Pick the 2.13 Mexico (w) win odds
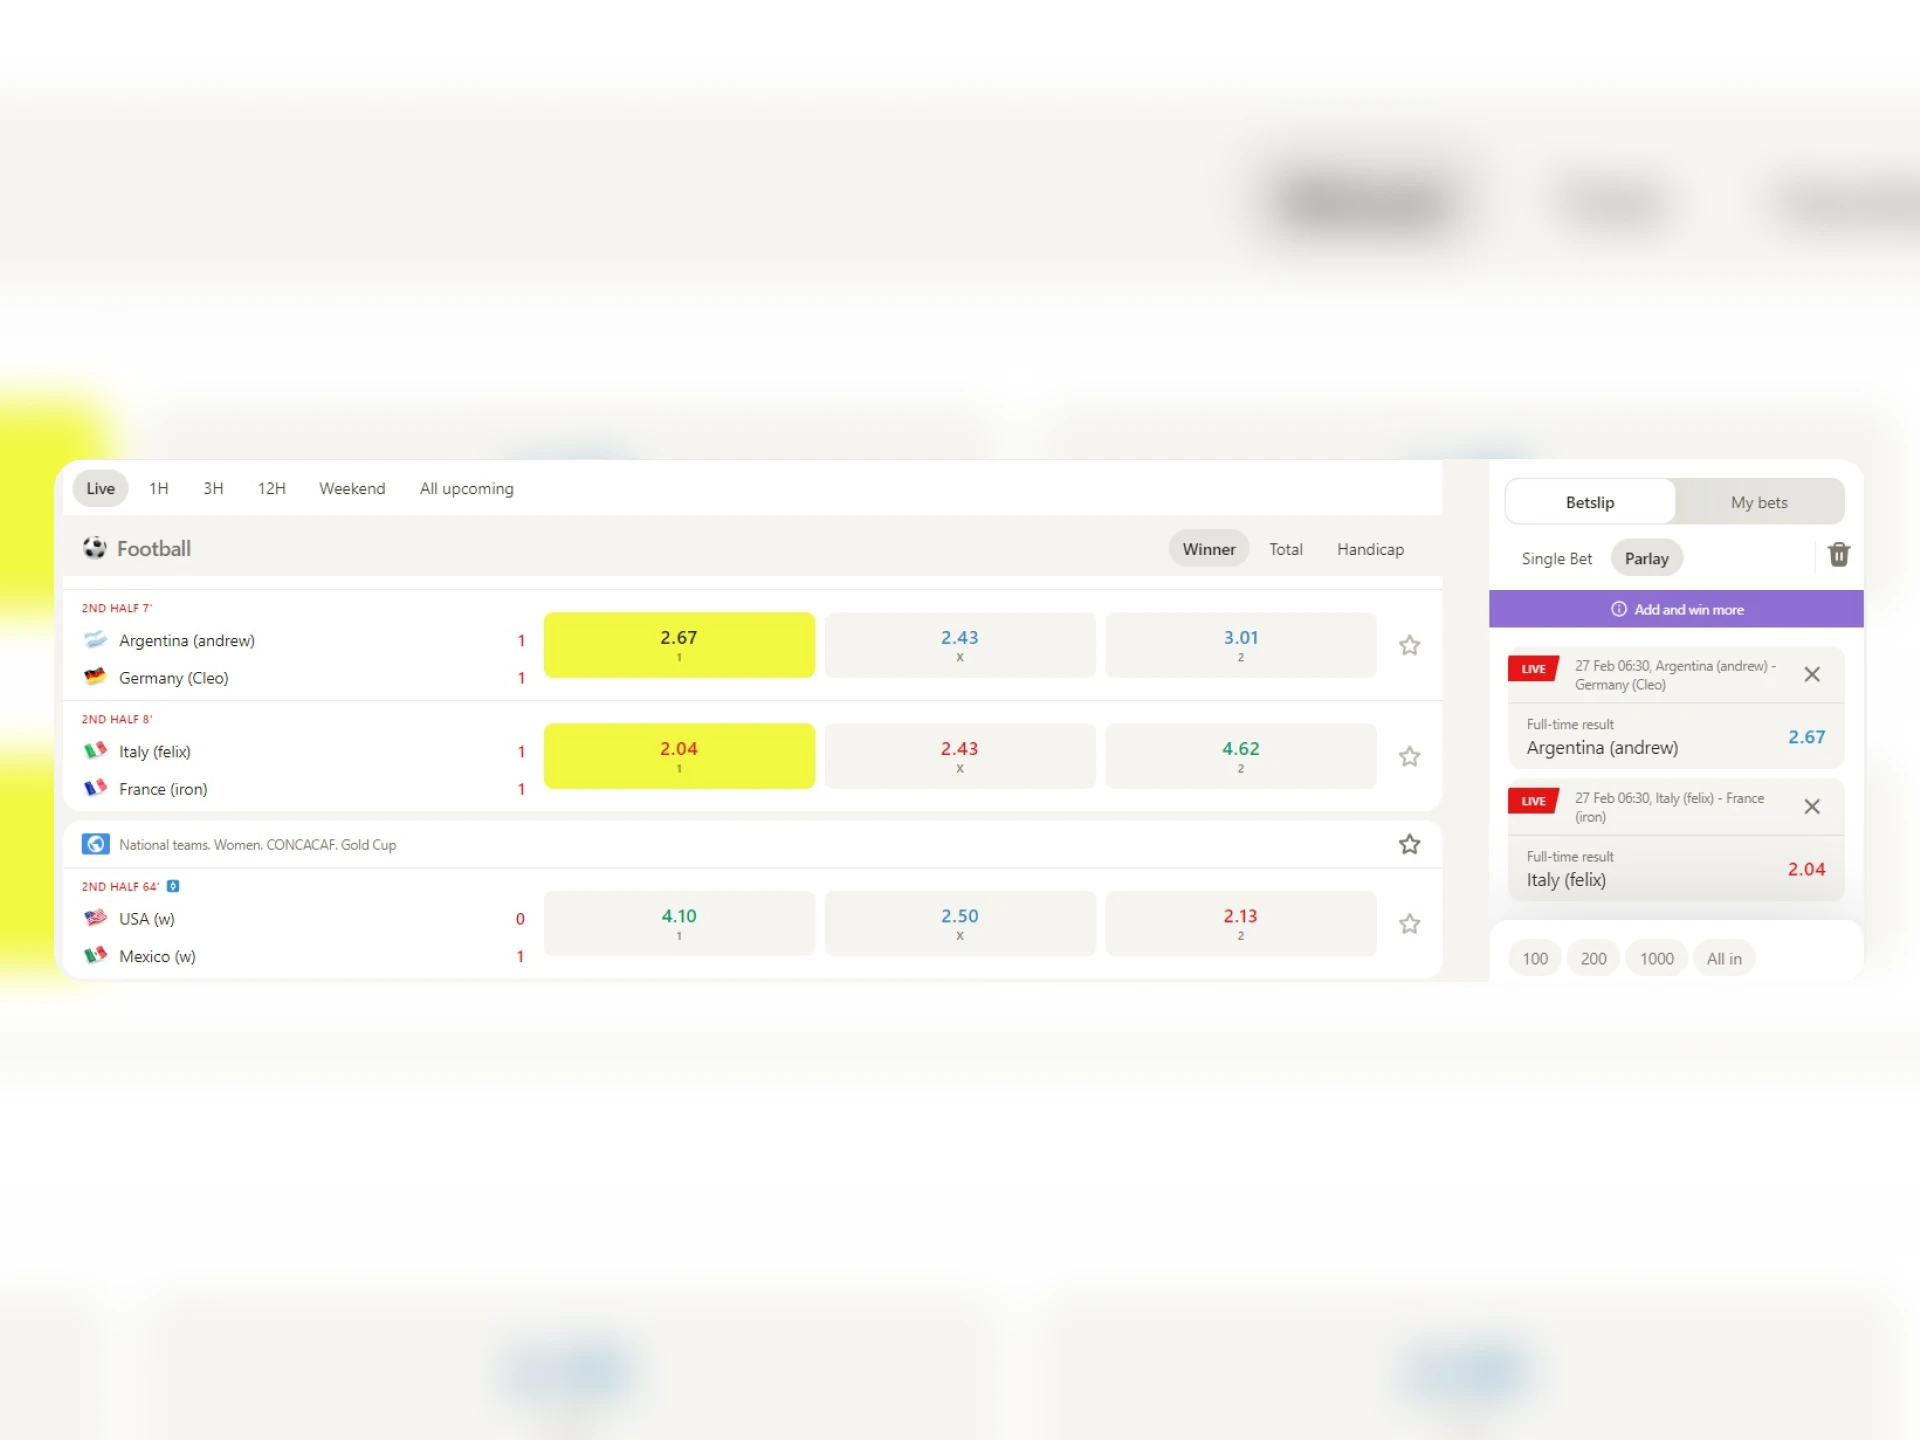 pos(1240,923)
